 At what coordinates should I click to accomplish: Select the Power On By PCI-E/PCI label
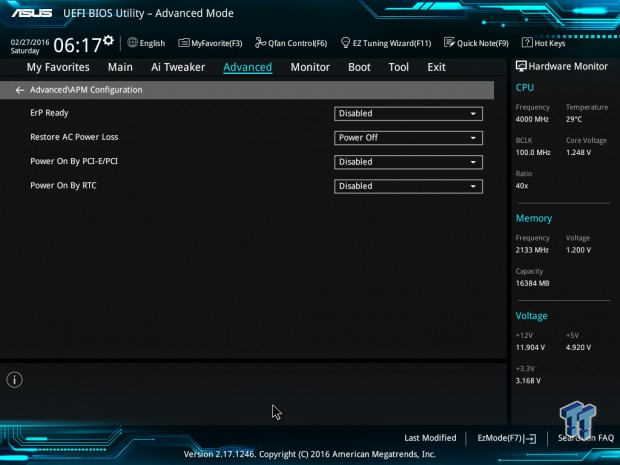tap(74, 161)
